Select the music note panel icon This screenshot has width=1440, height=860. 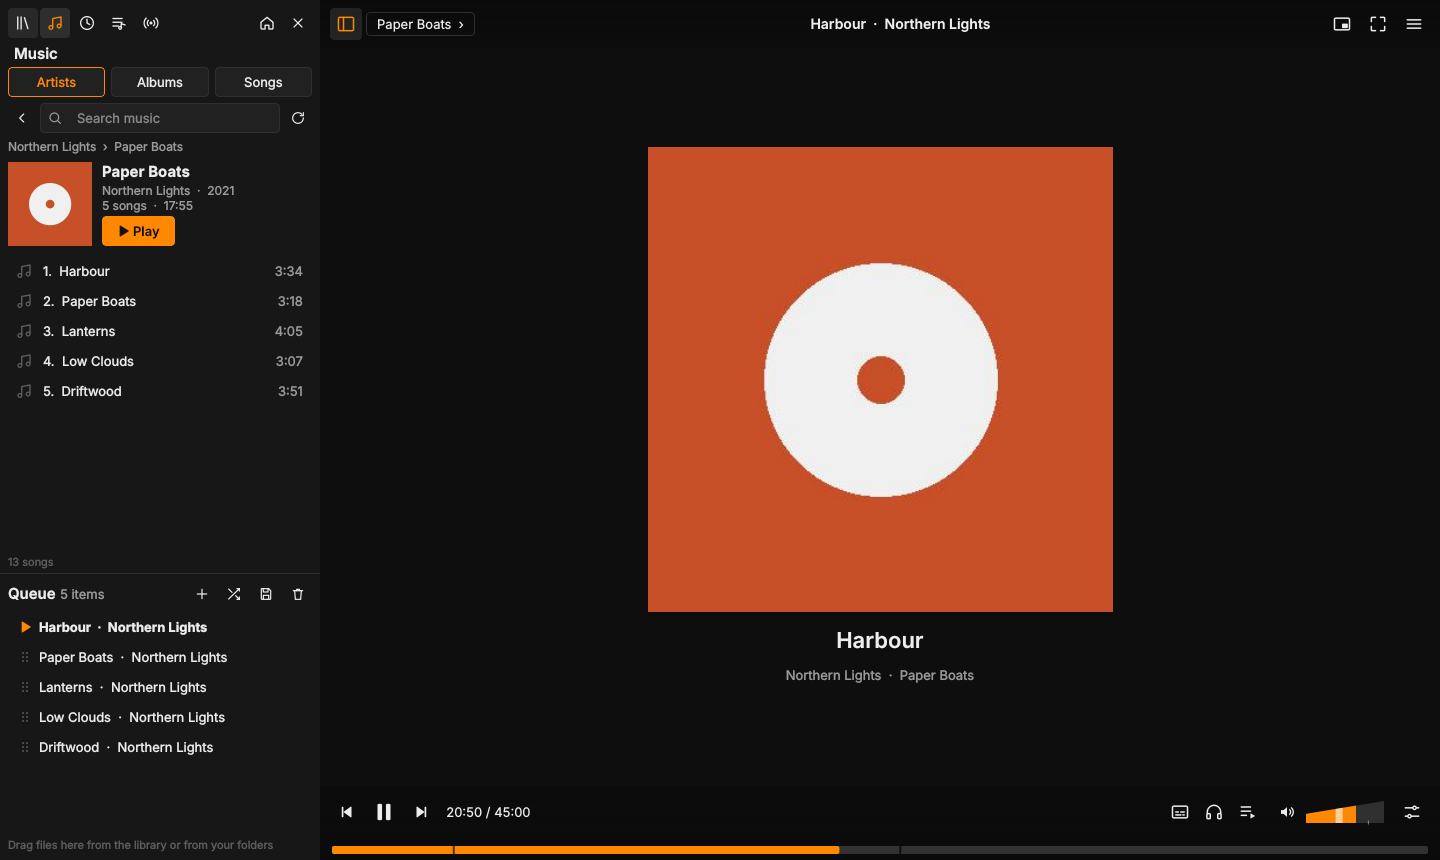(55, 23)
